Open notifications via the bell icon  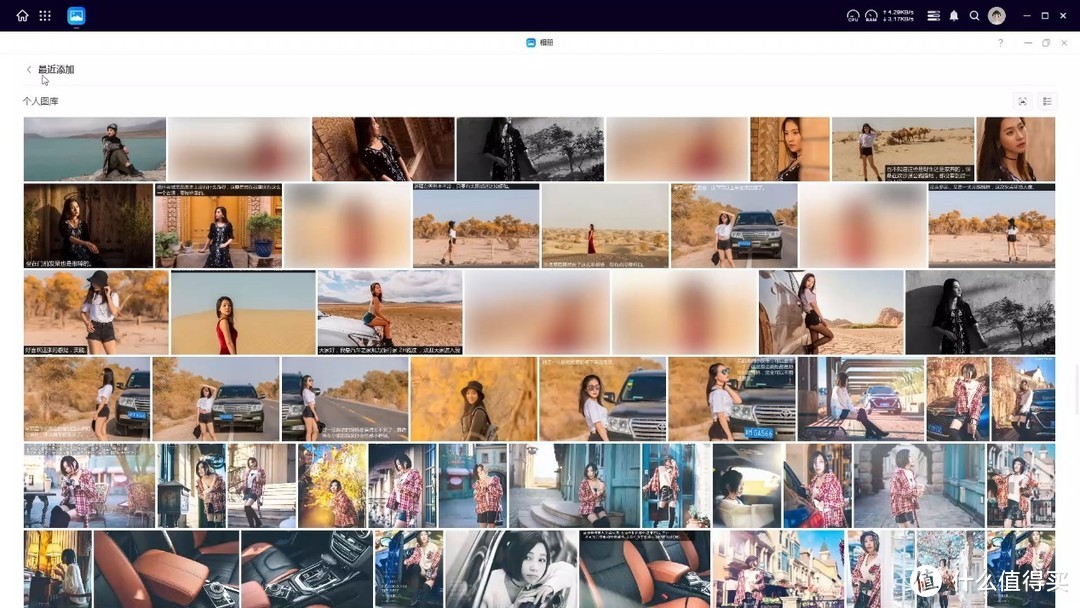(x=954, y=15)
